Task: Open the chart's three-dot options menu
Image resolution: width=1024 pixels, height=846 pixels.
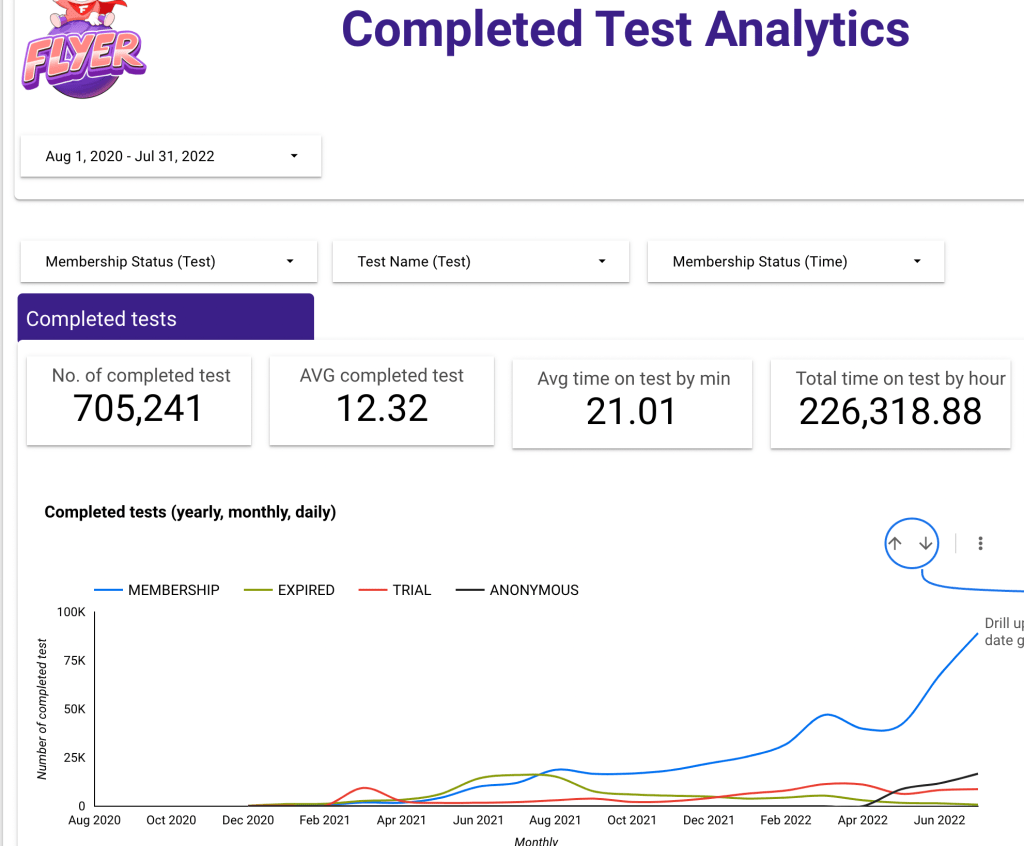Action: point(980,544)
